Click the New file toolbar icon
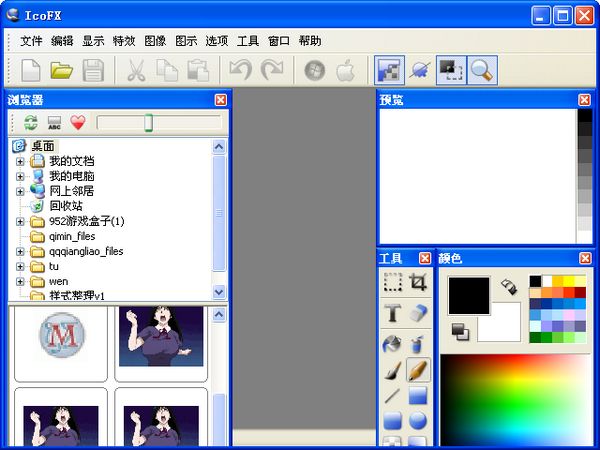This screenshot has width=600, height=450. coord(30,70)
